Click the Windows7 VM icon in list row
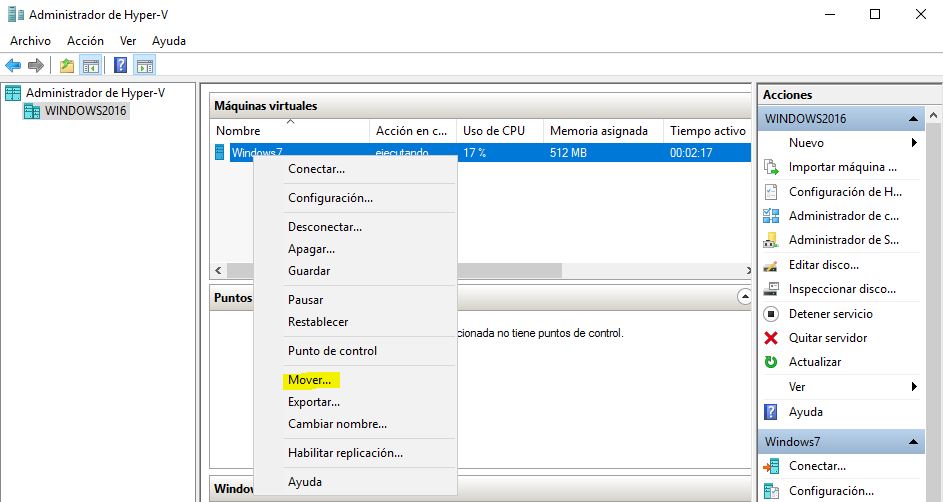Image resolution: width=943 pixels, height=502 pixels. pyautogui.click(x=220, y=153)
